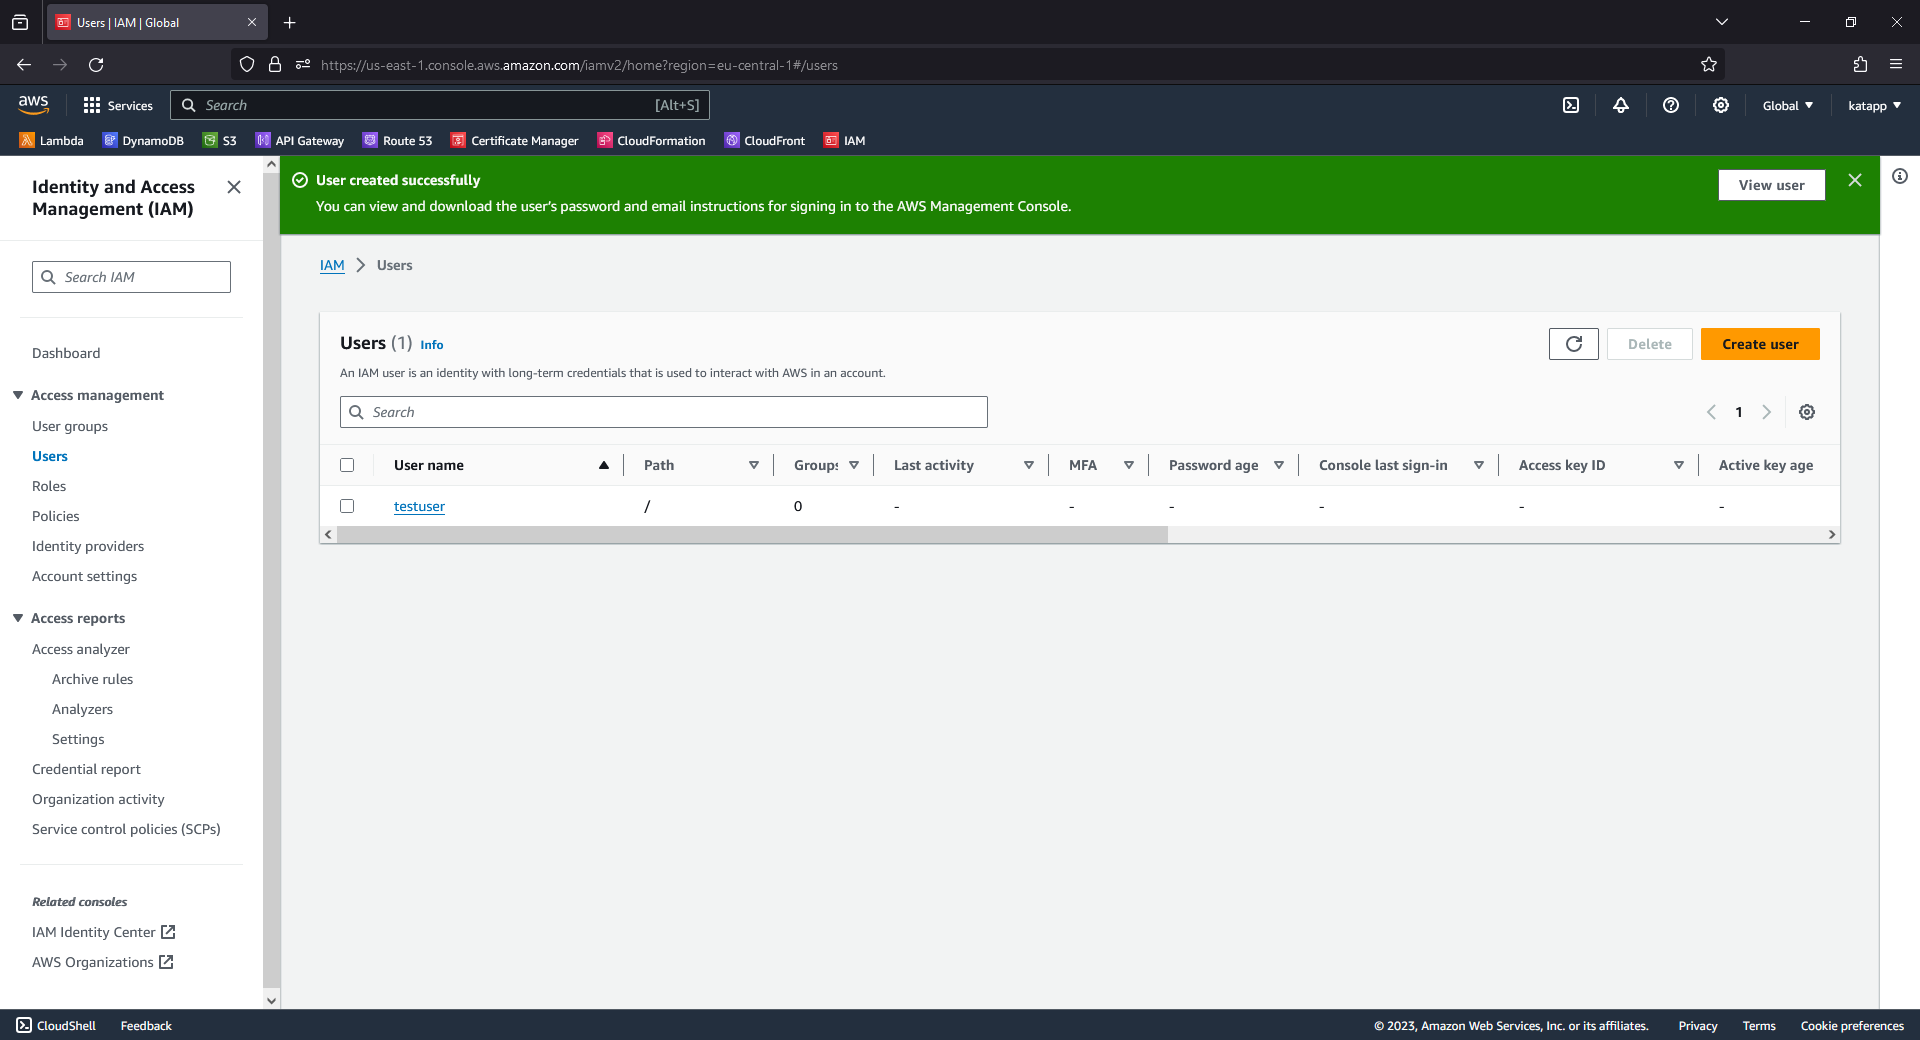Open table preferences gear icon

click(x=1807, y=412)
